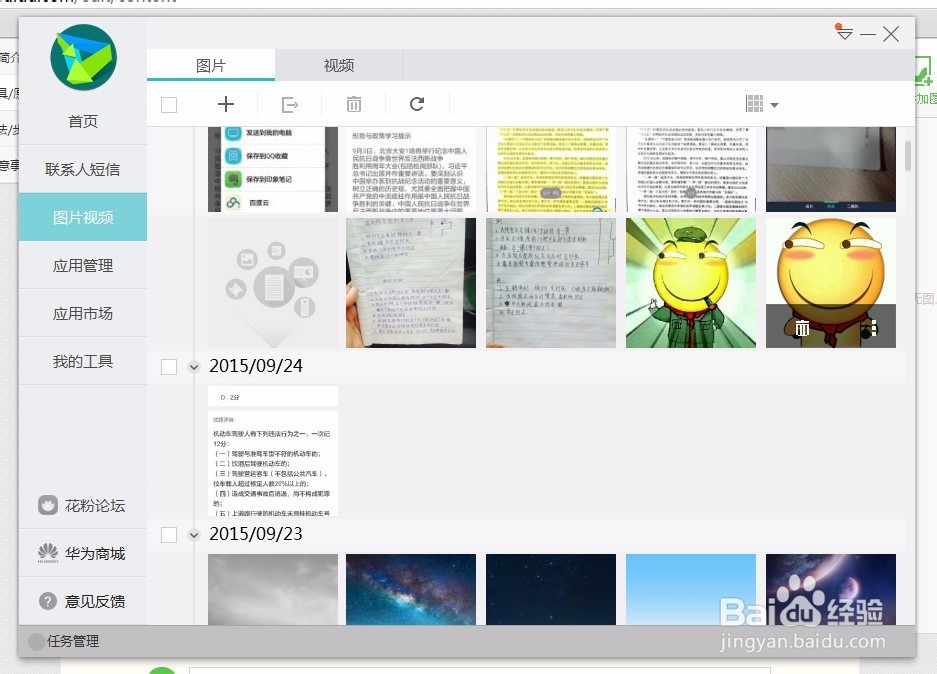Switch to the 图片 tab
937x674 pixels.
pyautogui.click(x=211, y=65)
